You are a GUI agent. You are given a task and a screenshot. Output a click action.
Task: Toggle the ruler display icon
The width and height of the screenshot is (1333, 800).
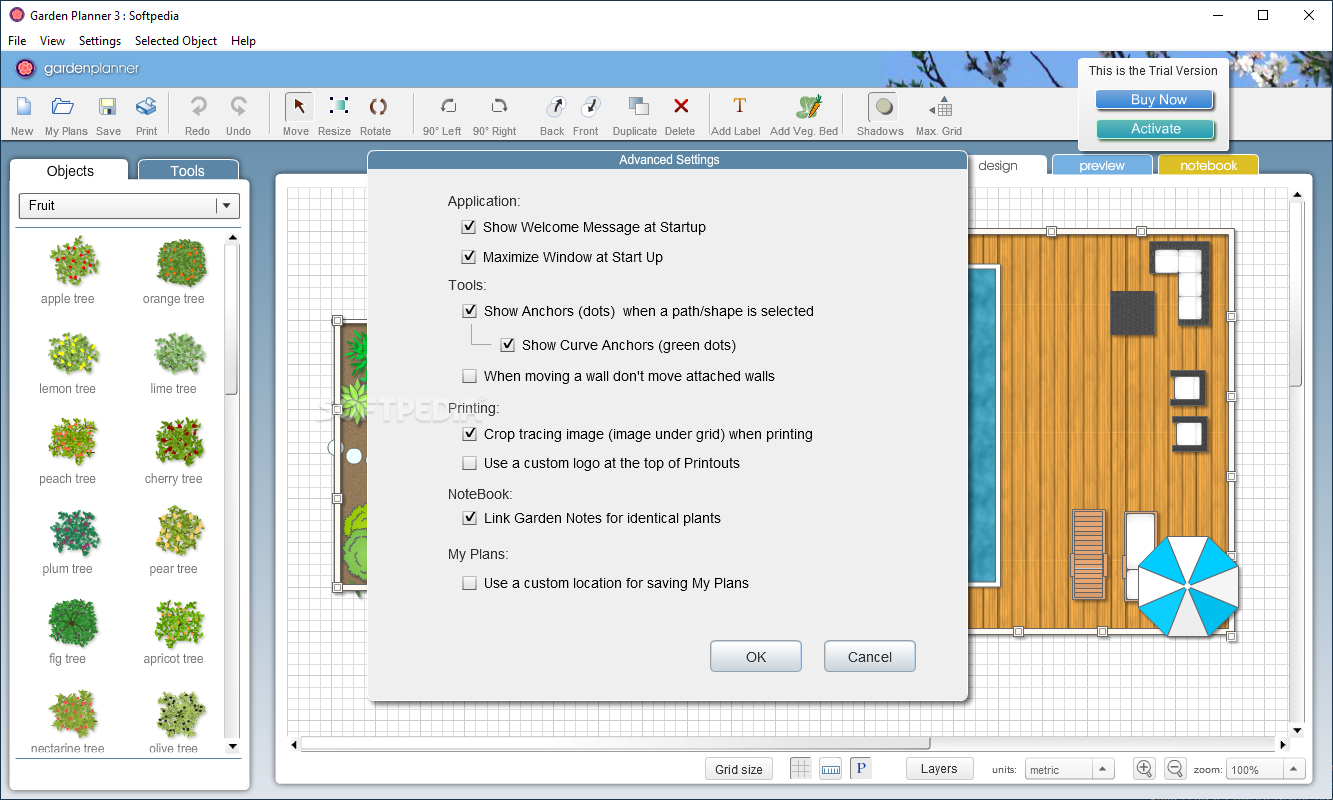click(x=831, y=768)
